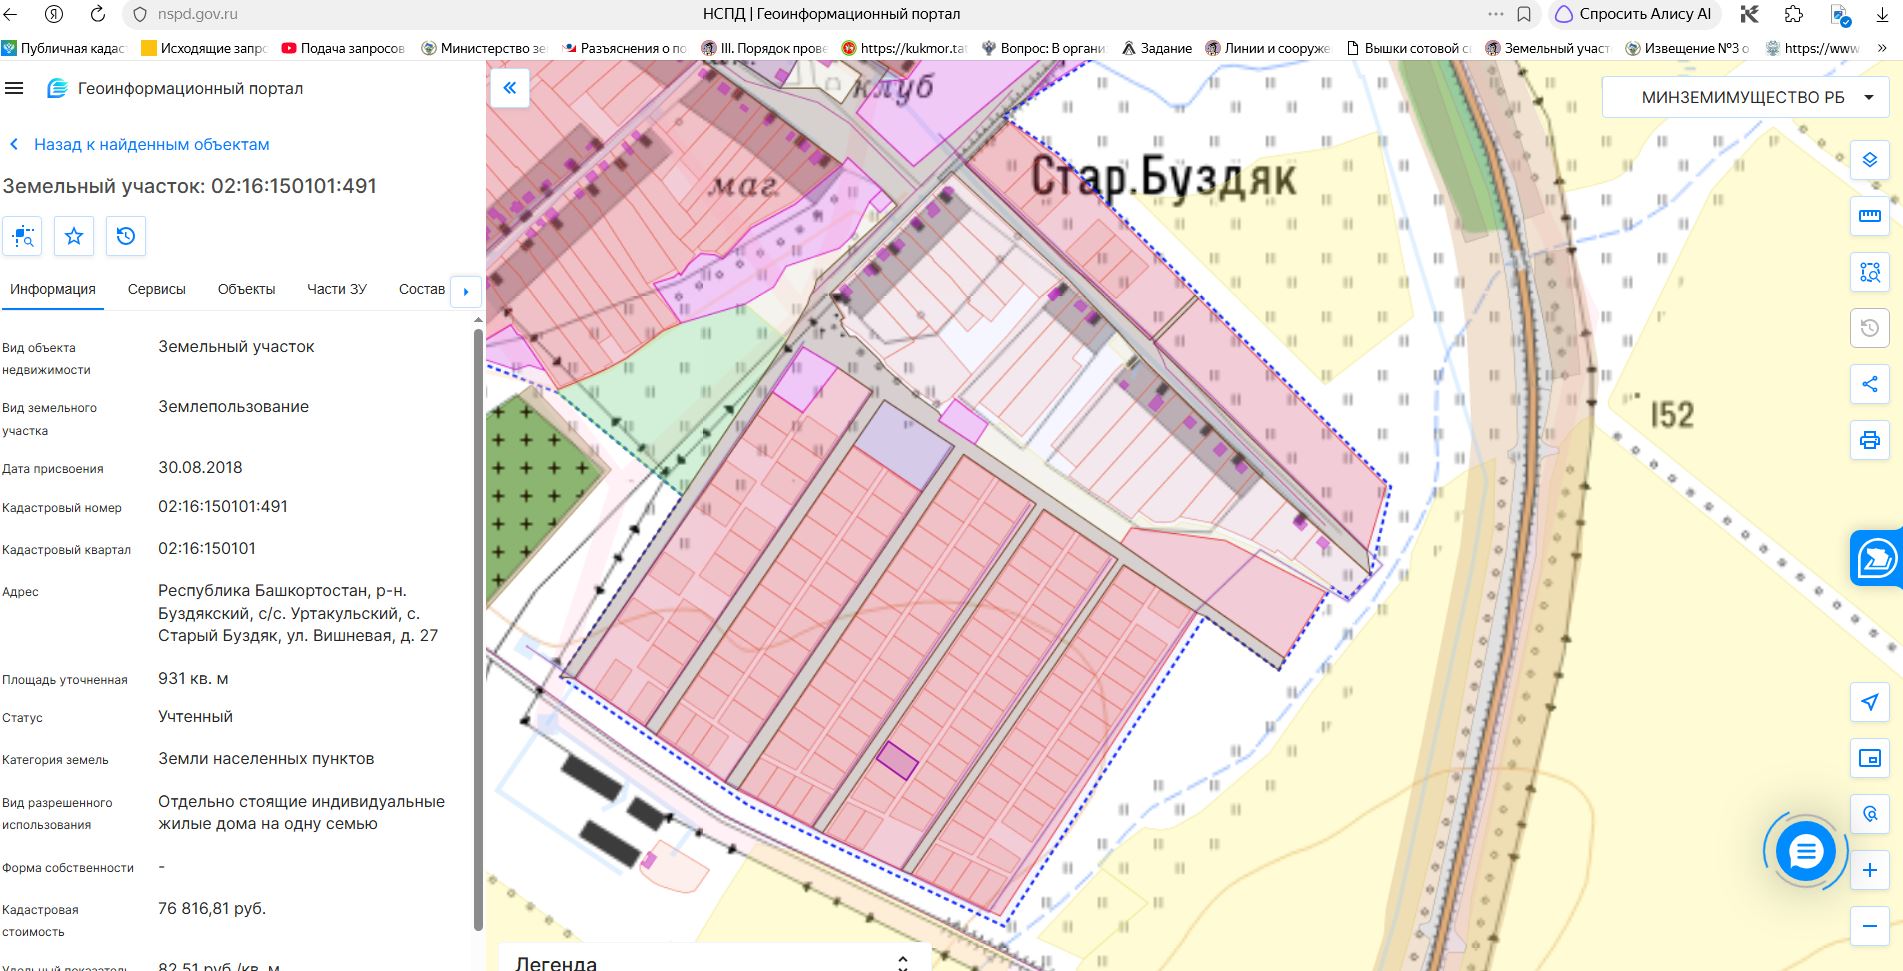1903x971 pixels.
Task: Zoom out with the minus button
Action: coord(1869,926)
